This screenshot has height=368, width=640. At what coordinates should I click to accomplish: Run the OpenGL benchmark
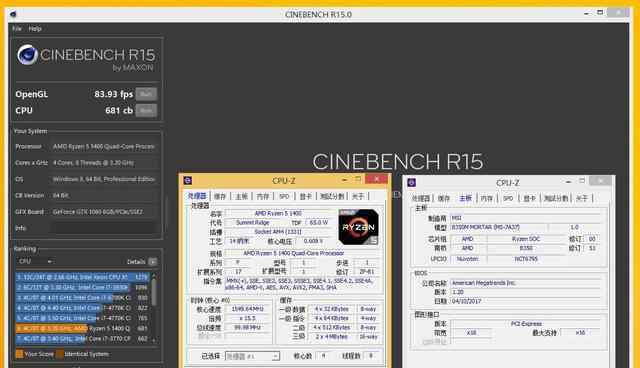146,94
